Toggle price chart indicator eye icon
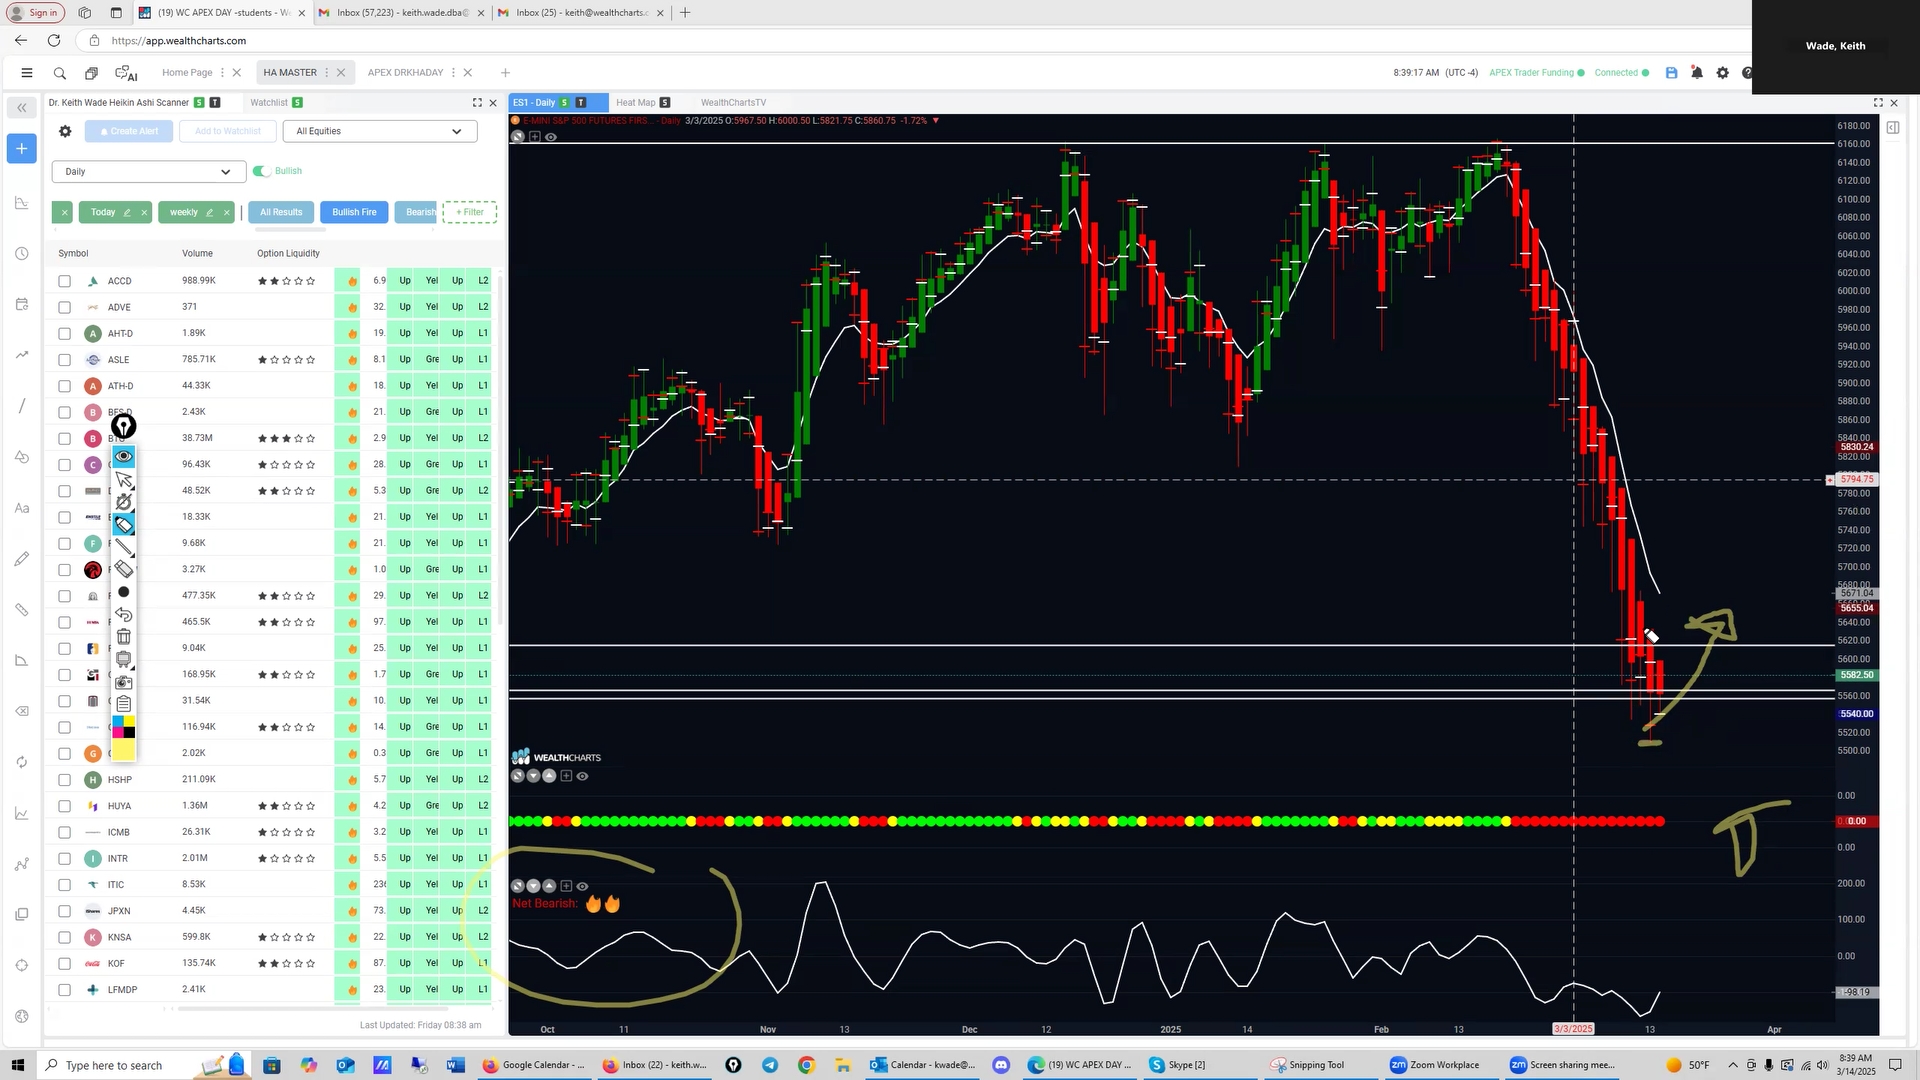This screenshot has height=1080, width=1920. pyautogui.click(x=551, y=137)
